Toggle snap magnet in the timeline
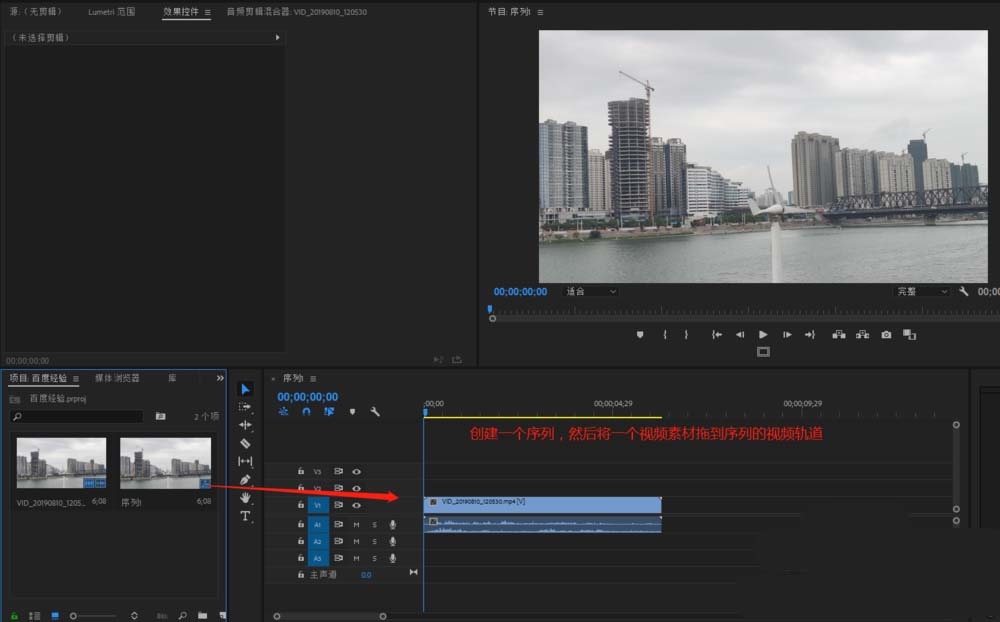Viewport: 1000px width, 622px height. (x=306, y=411)
